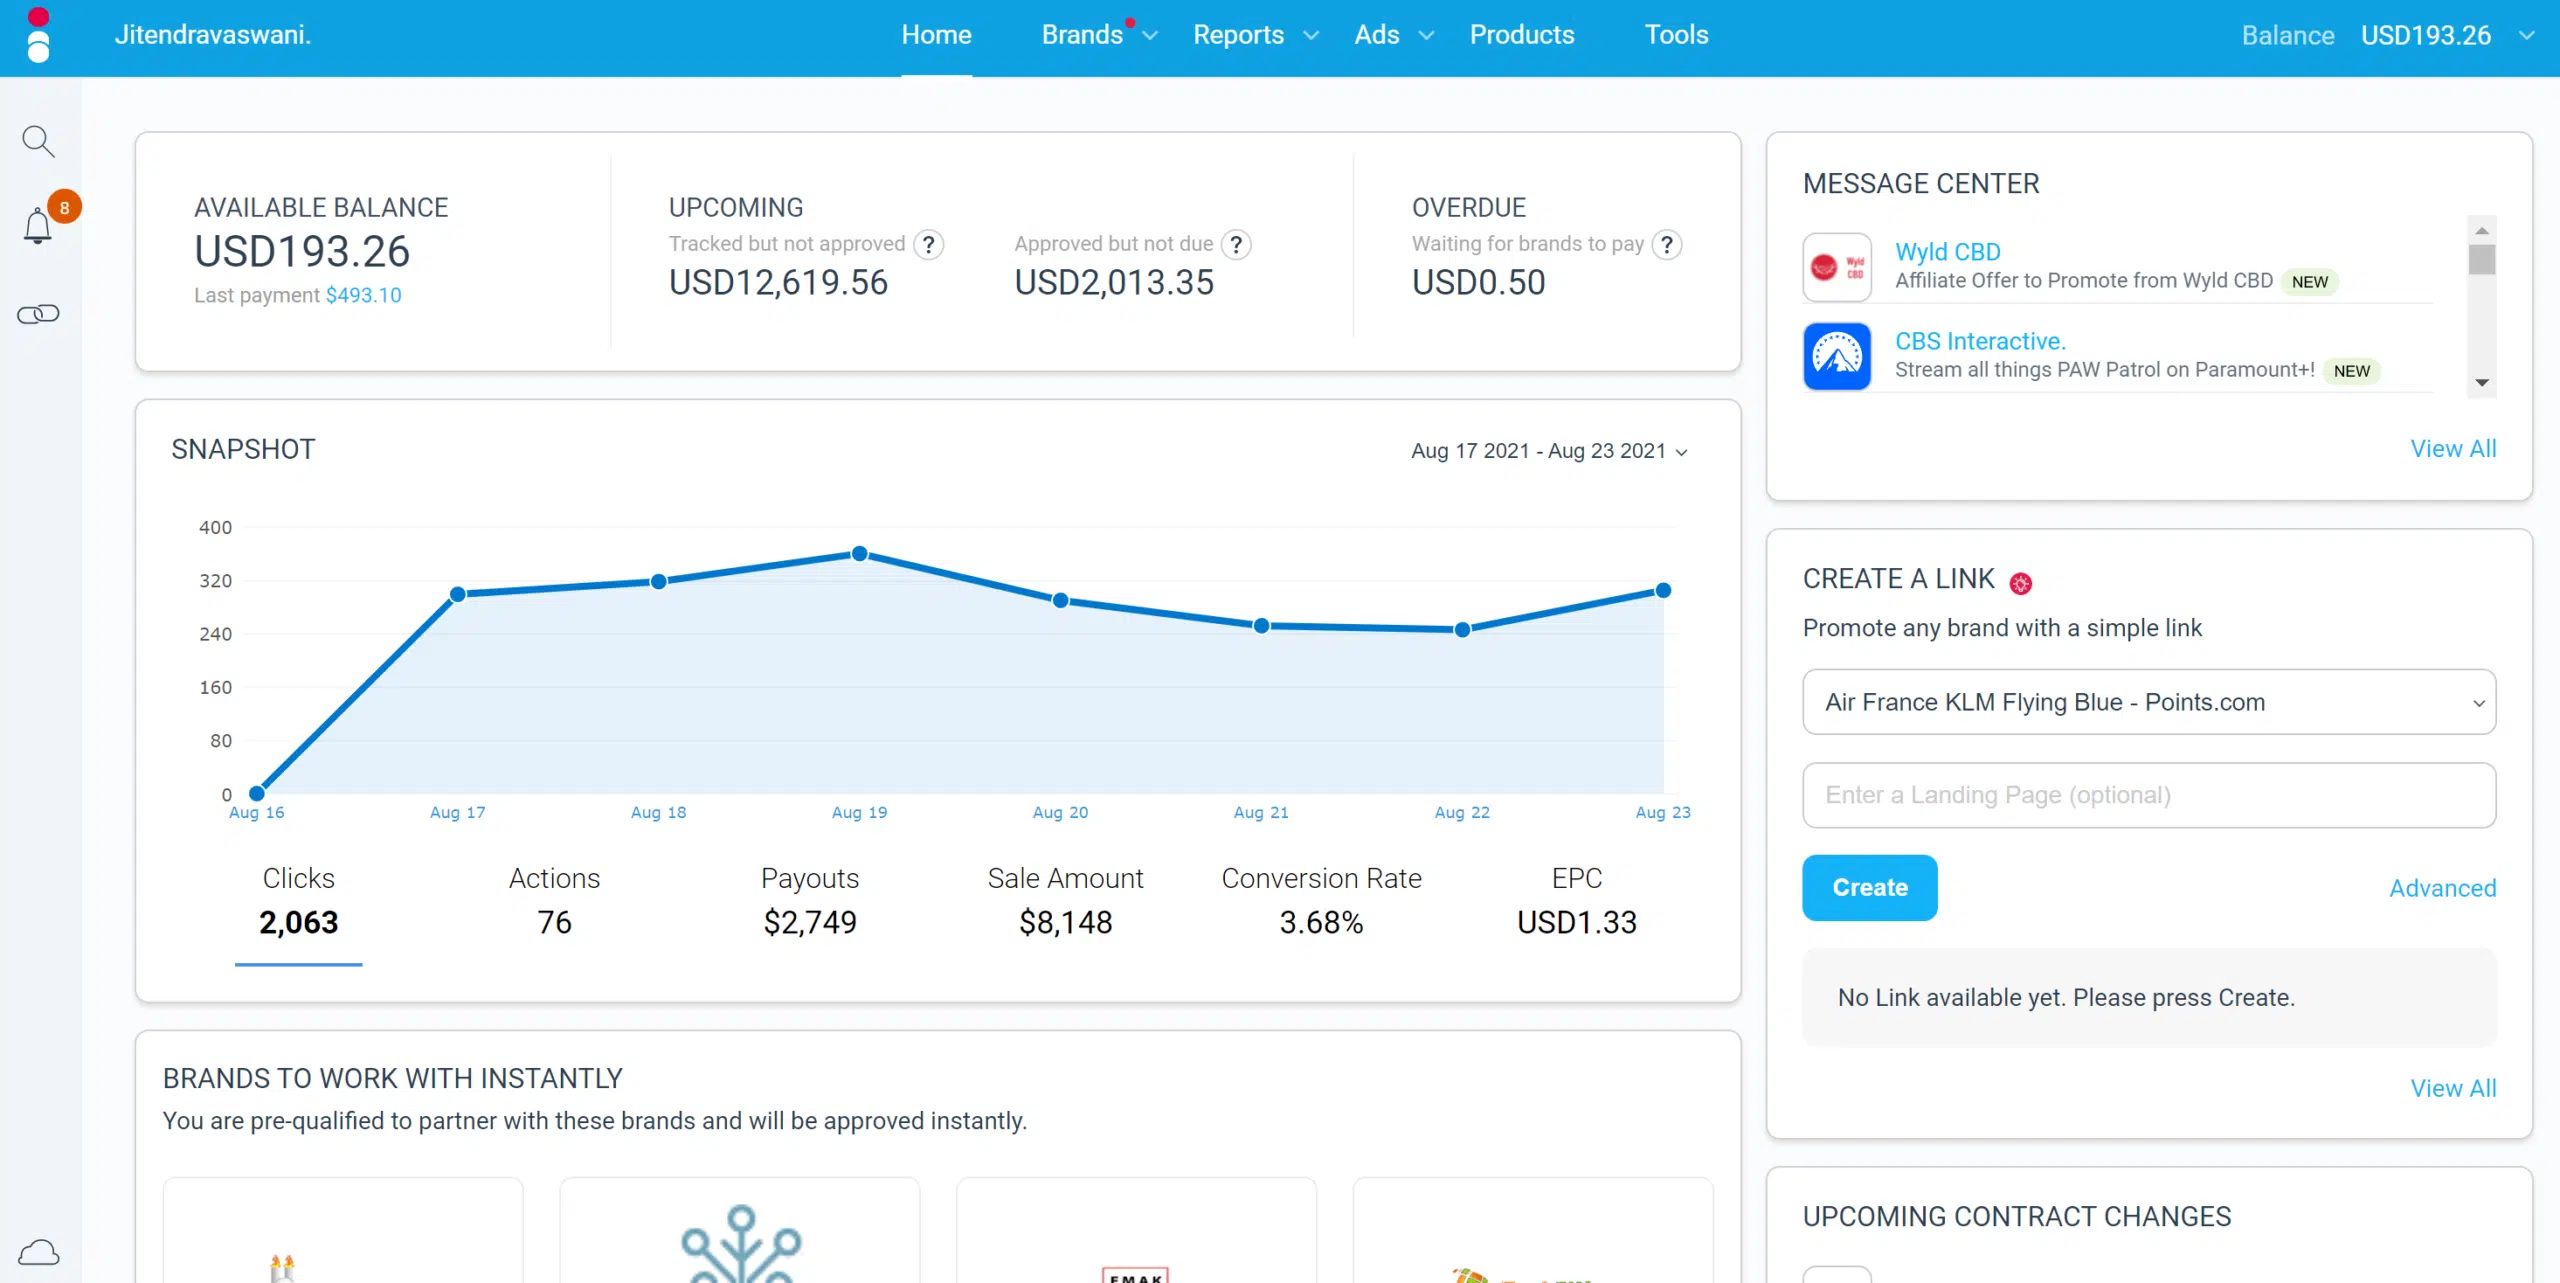Open the snapshot date range dropdown
This screenshot has height=1283, width=2560.
[1549, 451]
